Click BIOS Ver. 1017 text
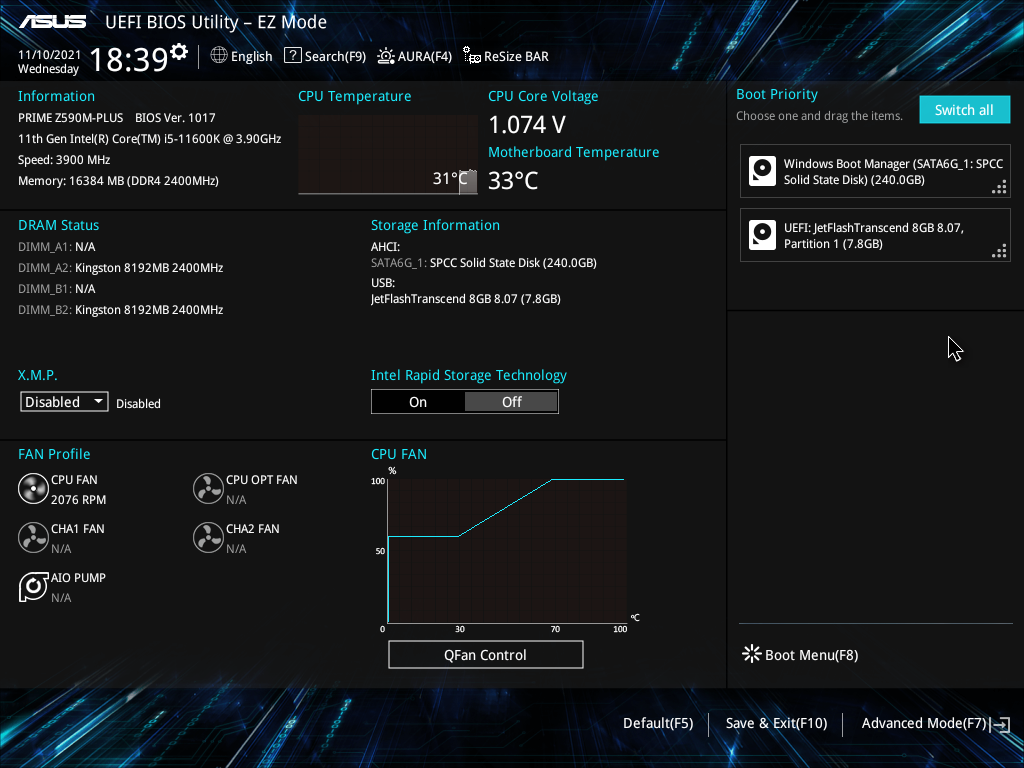 tap(175, 118)
